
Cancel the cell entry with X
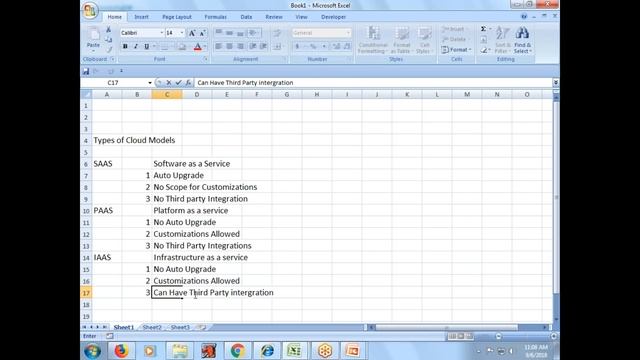169,82
